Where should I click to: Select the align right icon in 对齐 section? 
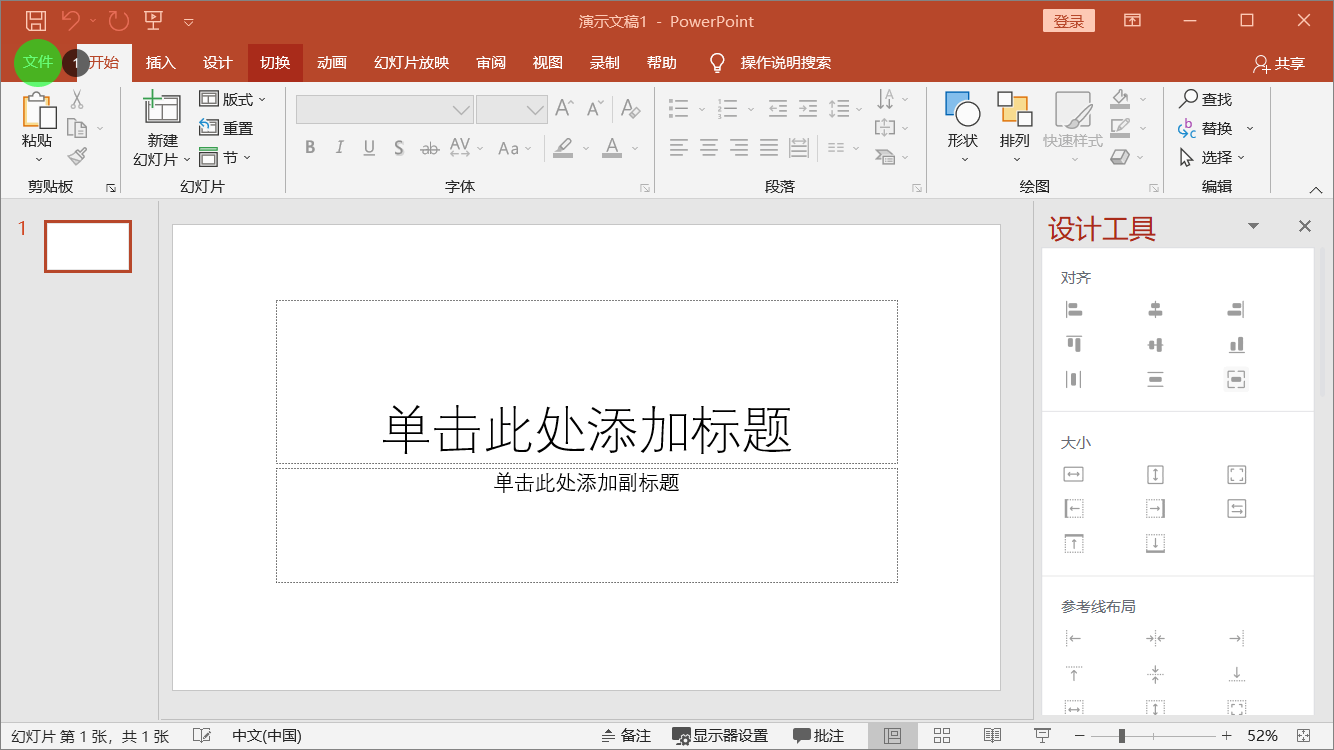[1236, 310]
